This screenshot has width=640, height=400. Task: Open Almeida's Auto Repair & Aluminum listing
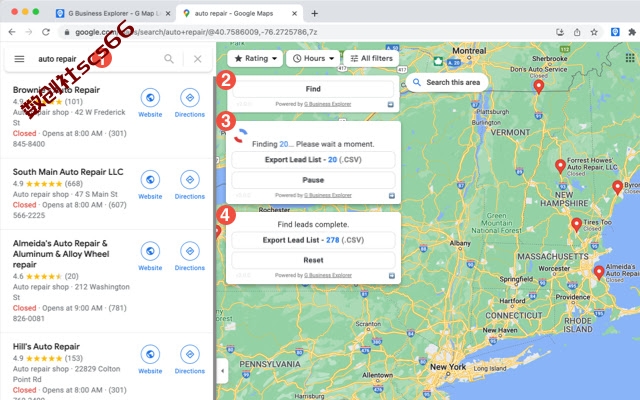[61, 254]
